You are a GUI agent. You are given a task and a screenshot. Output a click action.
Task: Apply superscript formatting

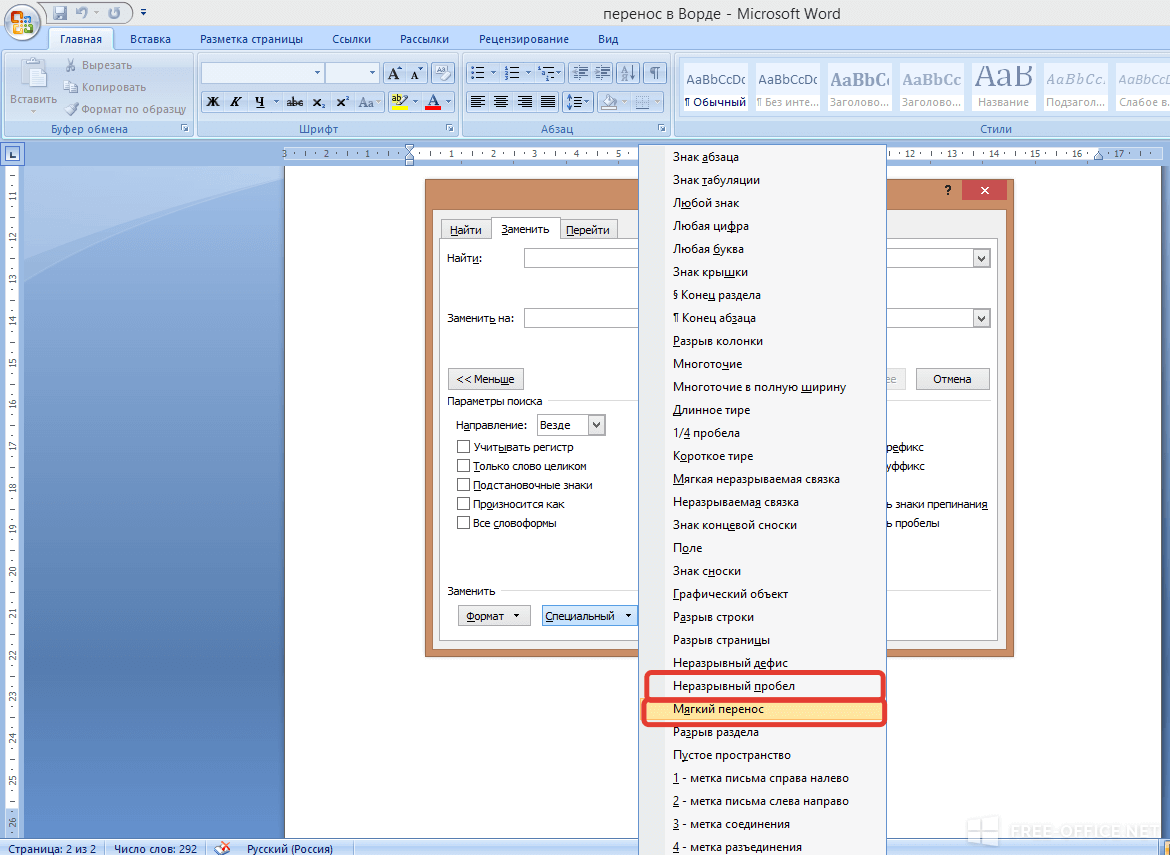coord(342,102)
